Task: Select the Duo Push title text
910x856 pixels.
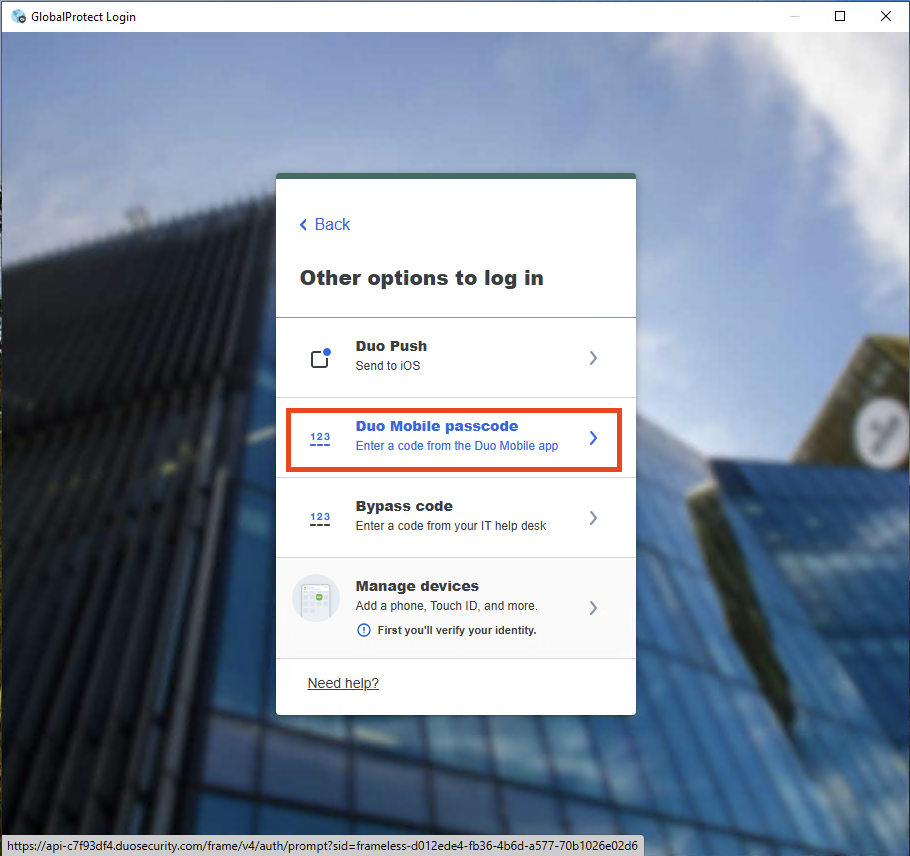Action: click(x=391, y=346)
